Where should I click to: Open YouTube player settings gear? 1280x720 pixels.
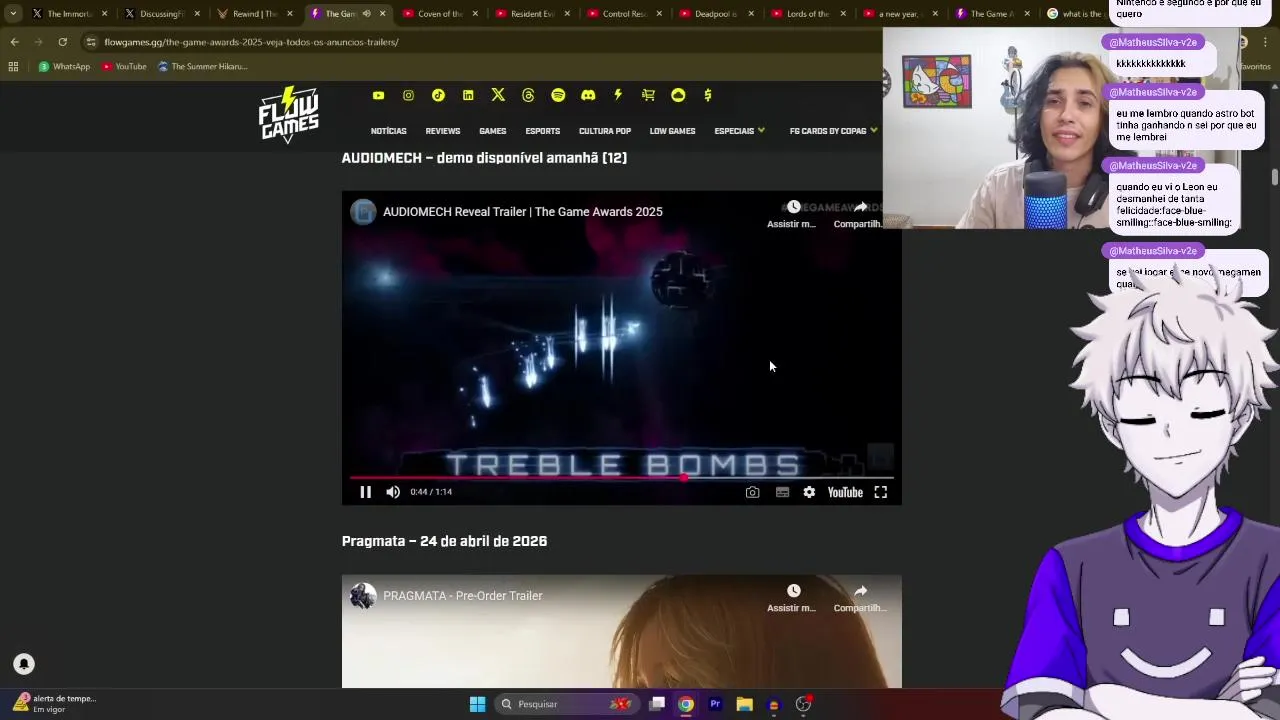[x=809, y=492]
